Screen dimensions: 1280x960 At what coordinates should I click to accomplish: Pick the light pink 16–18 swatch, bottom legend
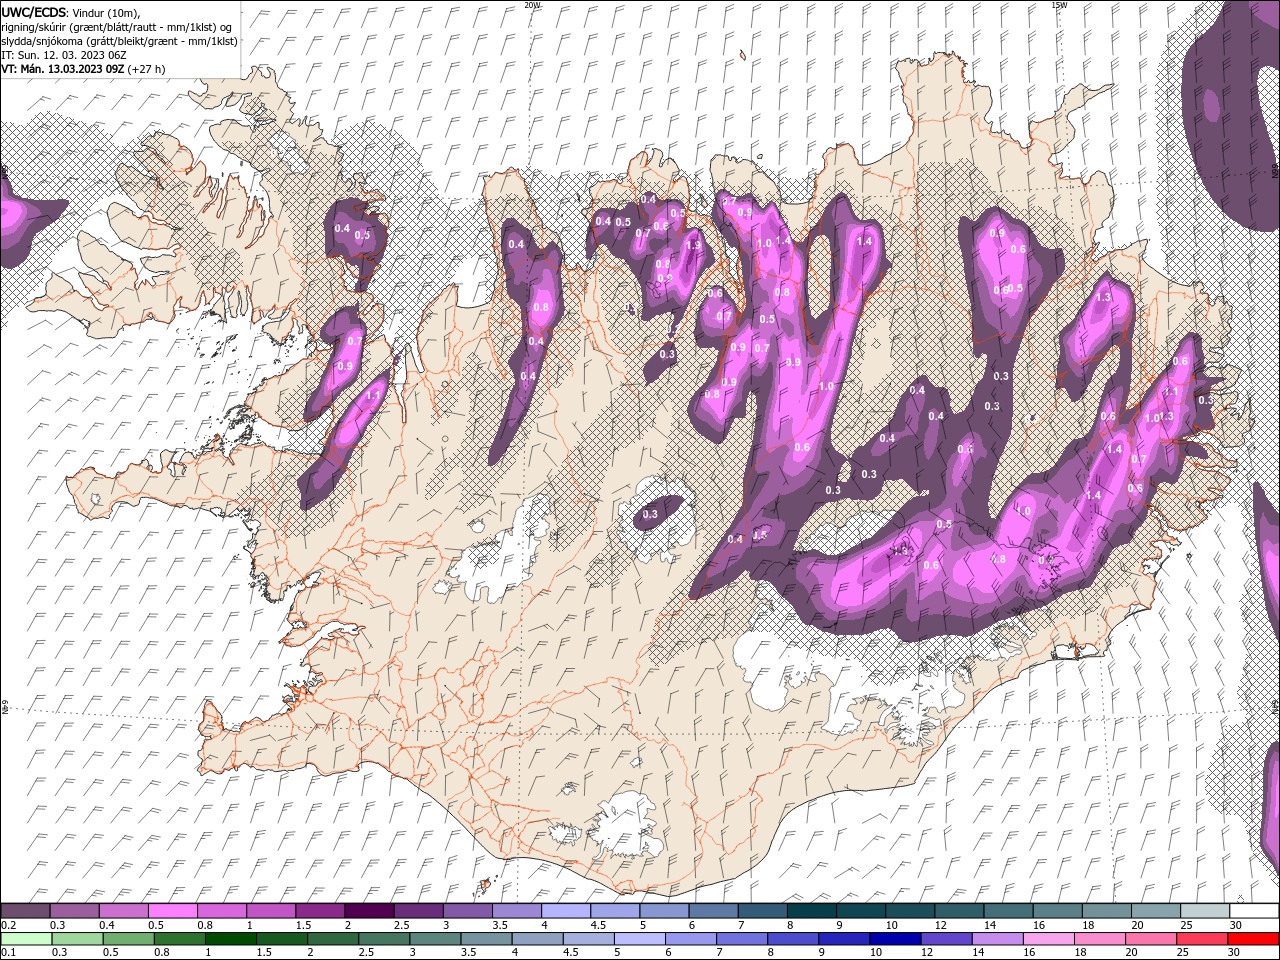tap(1049, 939)
